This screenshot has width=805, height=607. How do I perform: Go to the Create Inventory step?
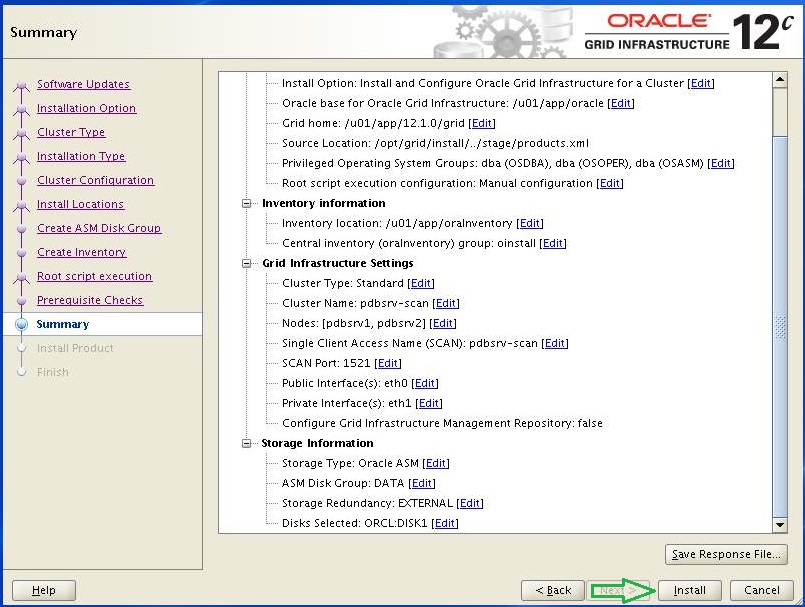click(81, 252)
